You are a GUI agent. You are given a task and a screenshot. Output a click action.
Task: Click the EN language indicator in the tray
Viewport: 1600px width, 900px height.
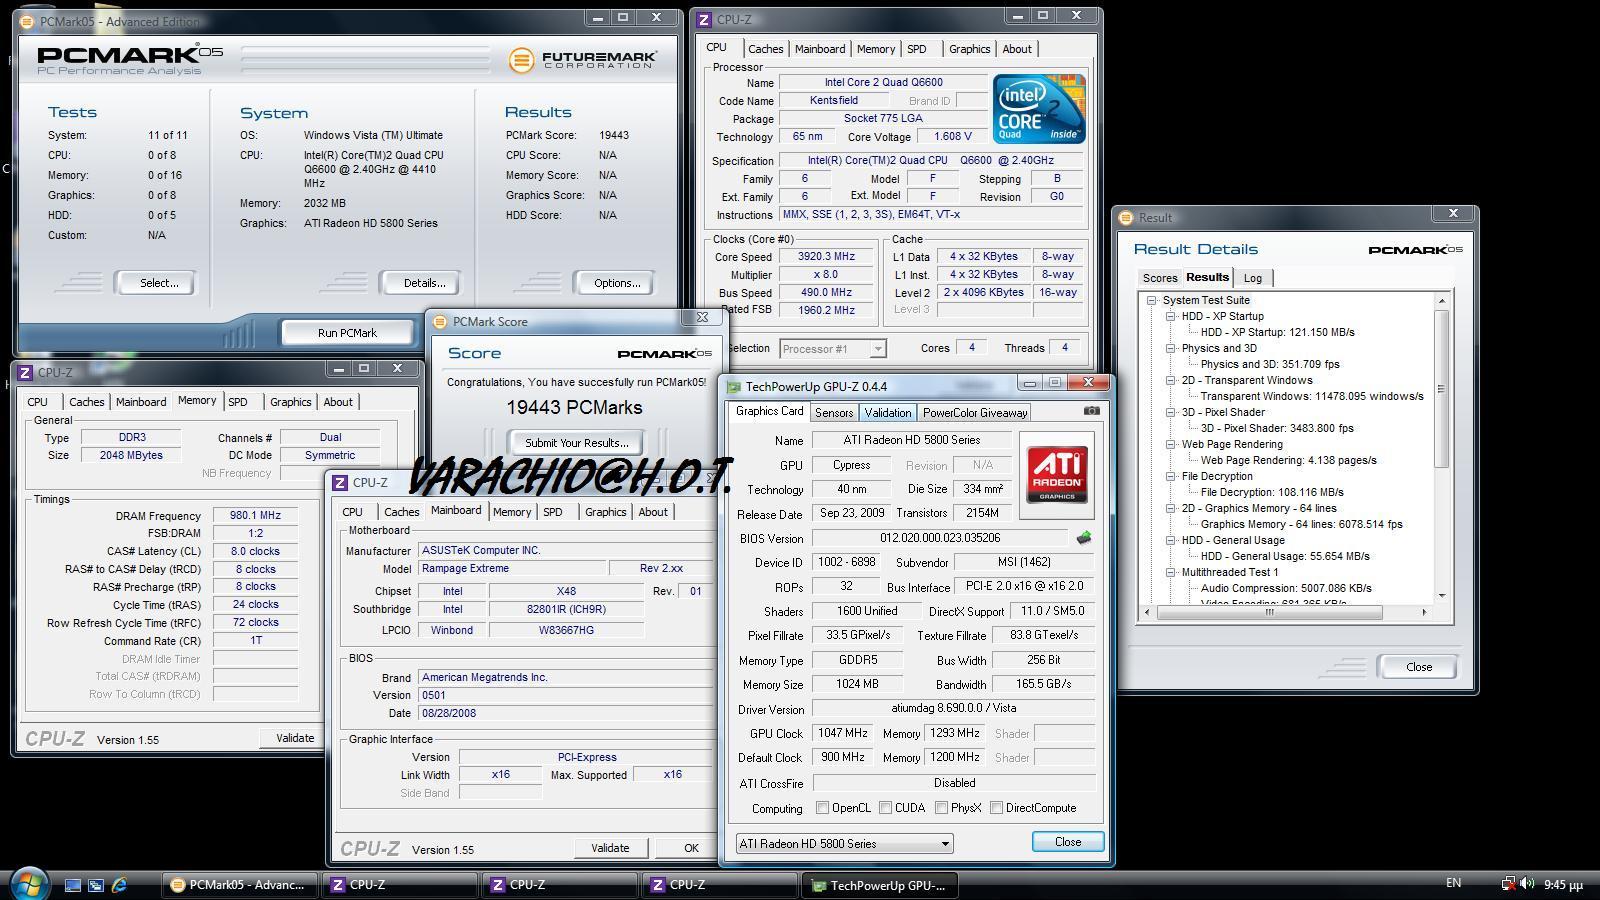(x=1453, y=883)
